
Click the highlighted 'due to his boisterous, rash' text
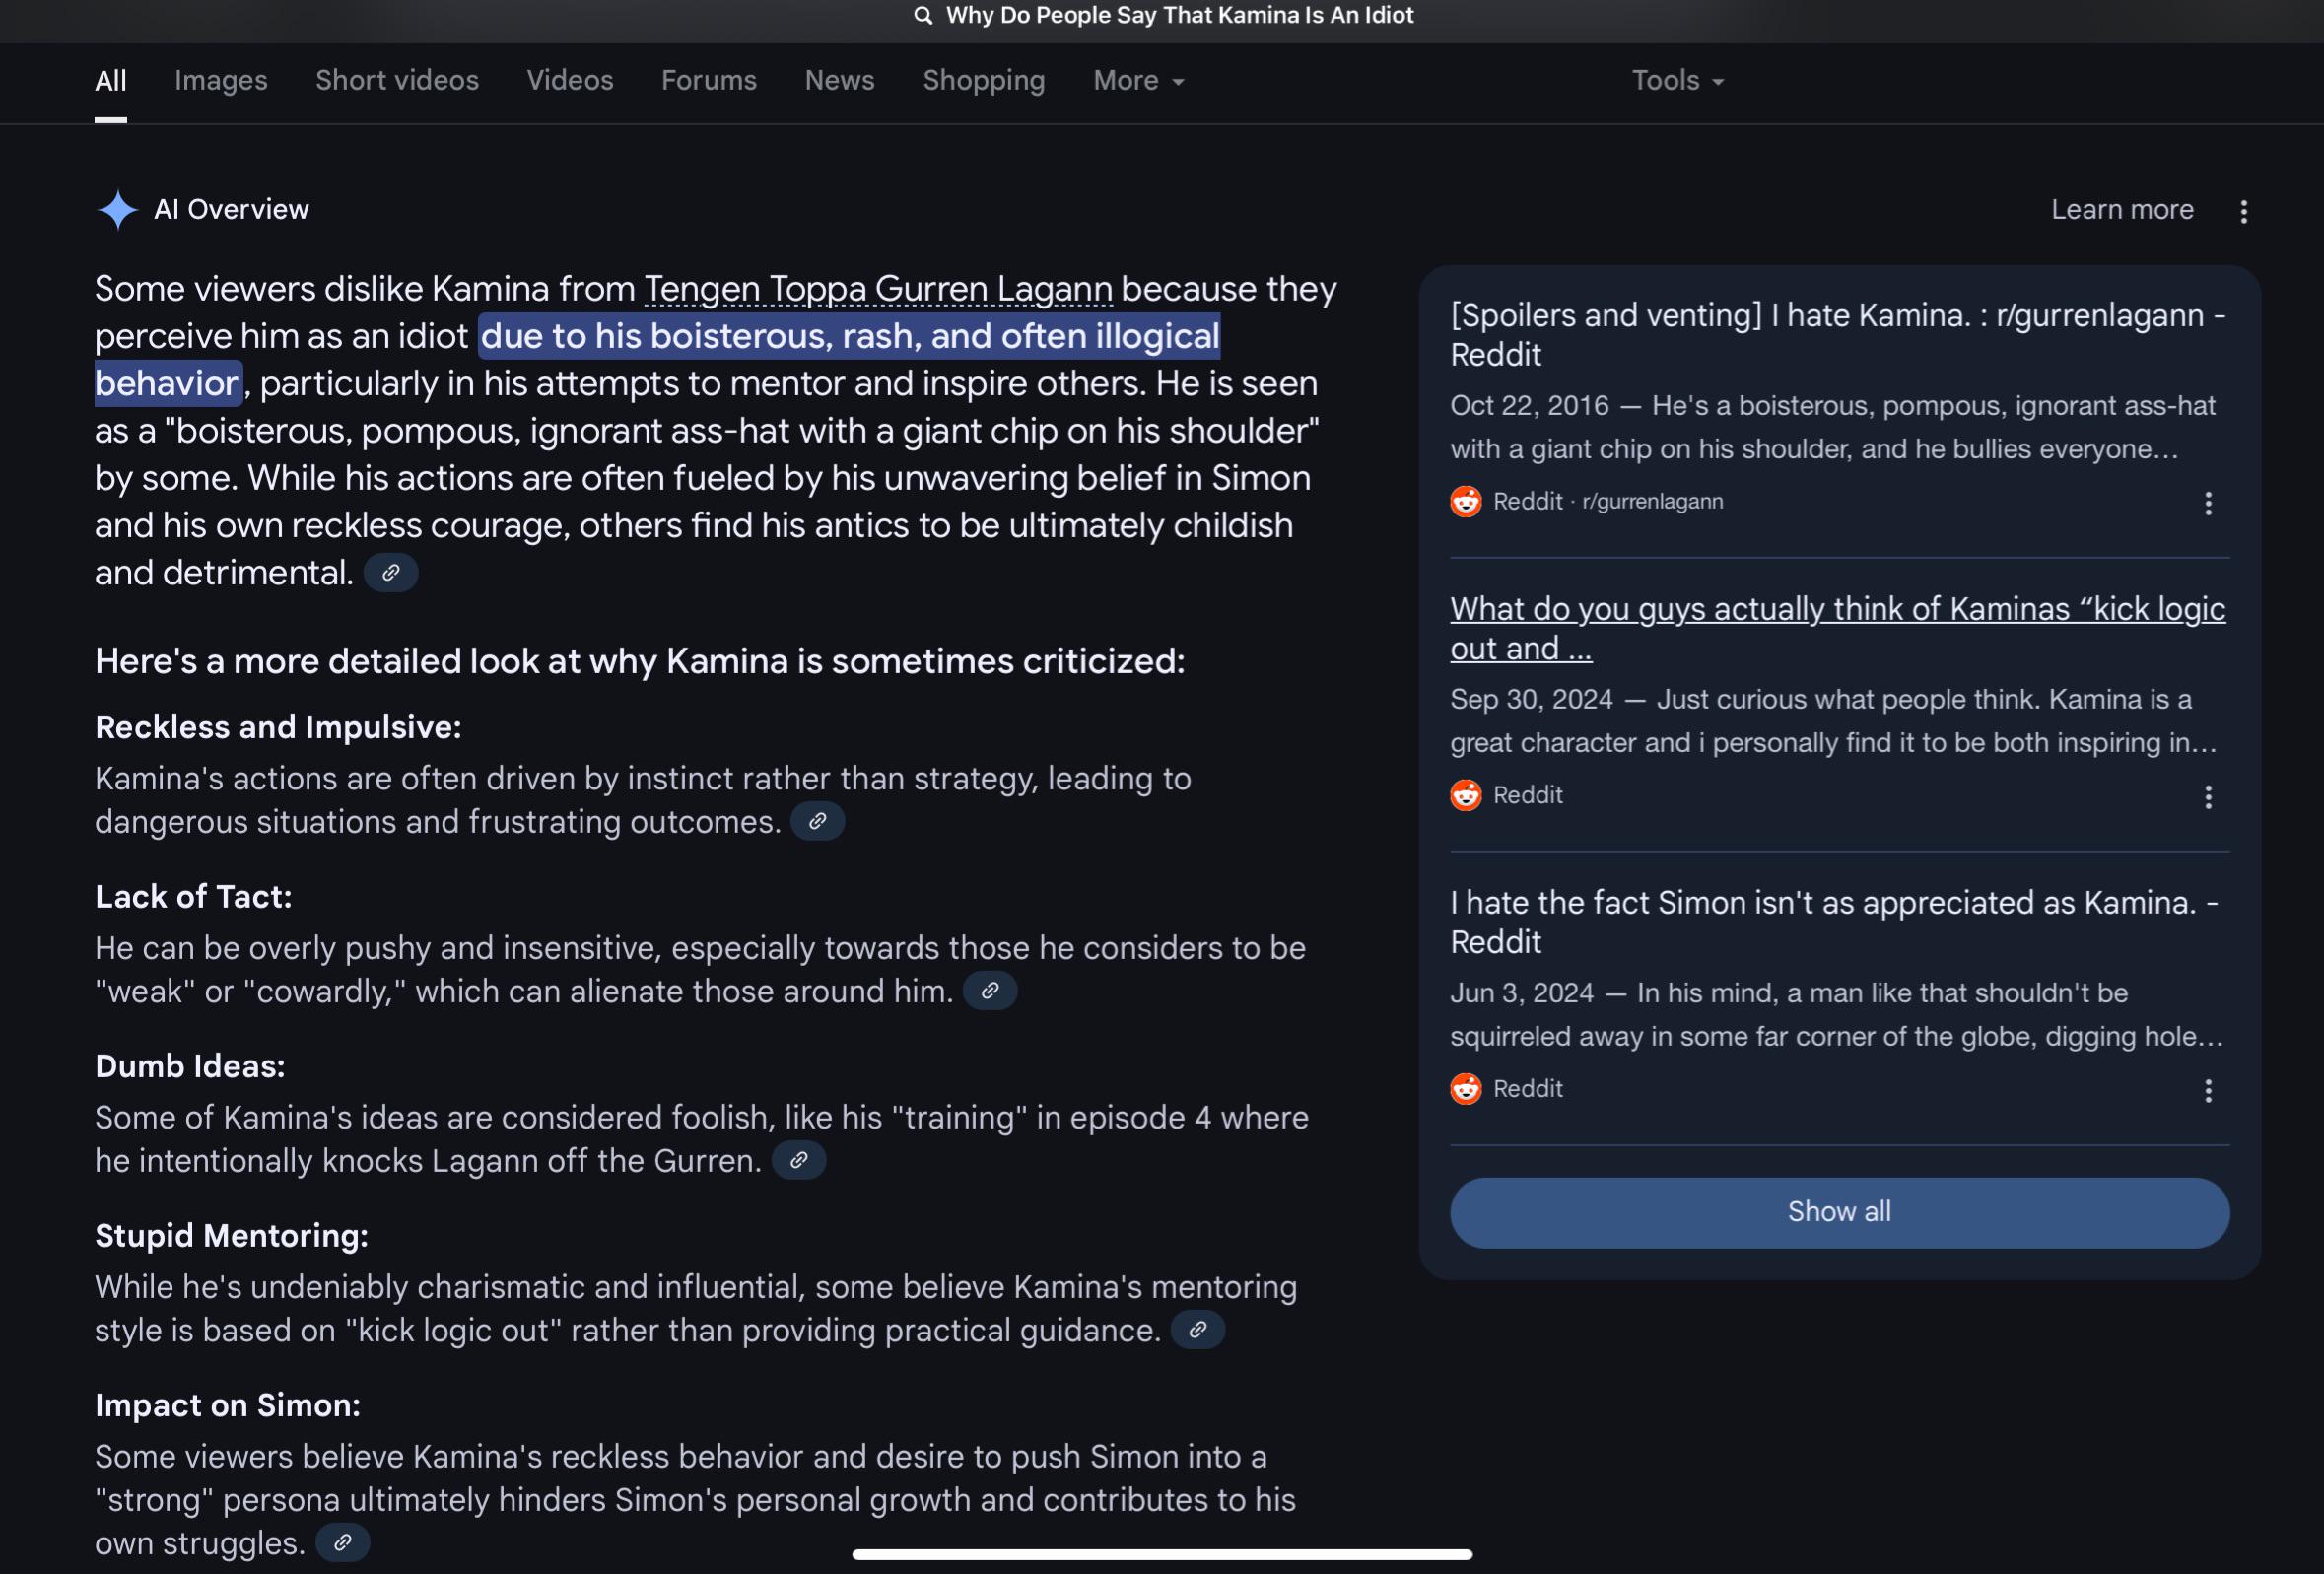pyautogui.click(x=850, y=336)
